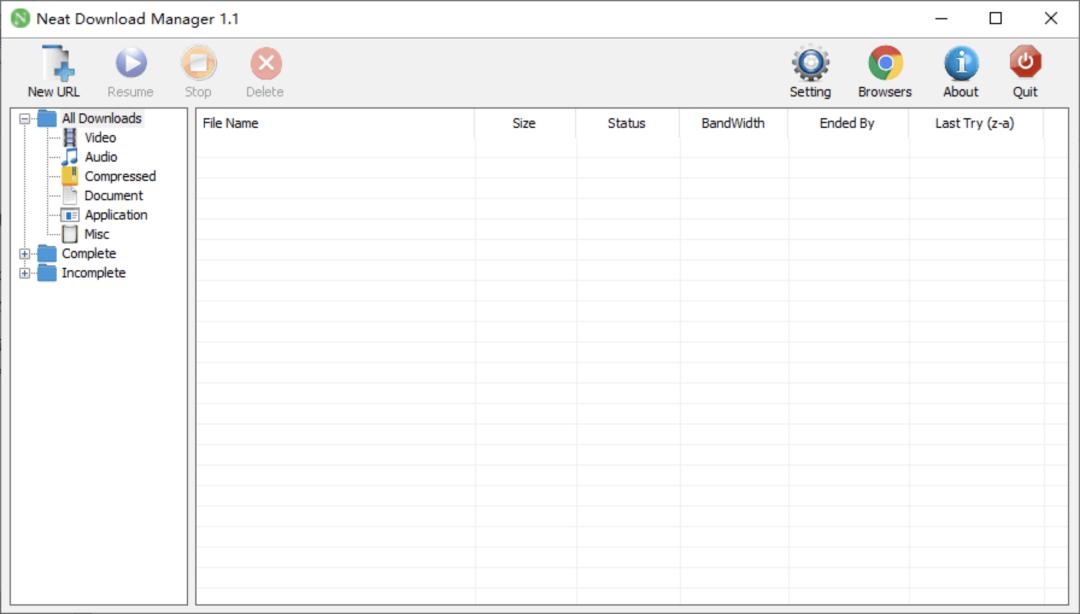Screen dimensions: 1080x614
Task: Select the Misc category label
Action: pos(97,234)
